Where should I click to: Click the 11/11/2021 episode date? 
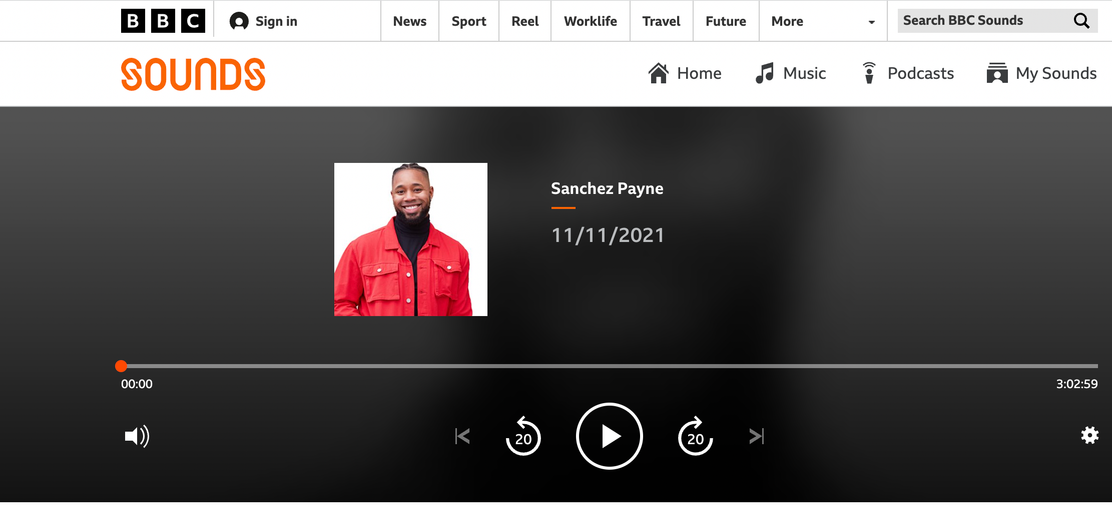(608, 235)
